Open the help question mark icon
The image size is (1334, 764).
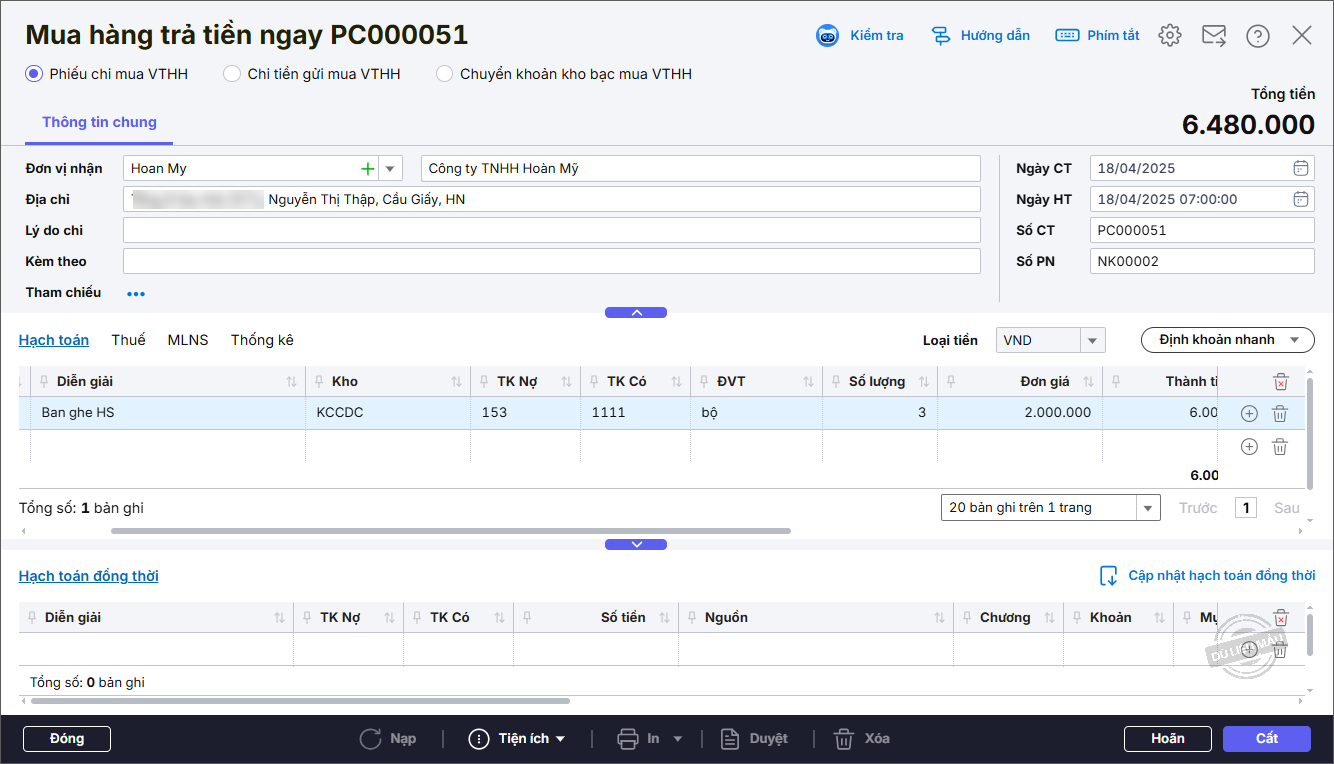(x=1257, y=36)
